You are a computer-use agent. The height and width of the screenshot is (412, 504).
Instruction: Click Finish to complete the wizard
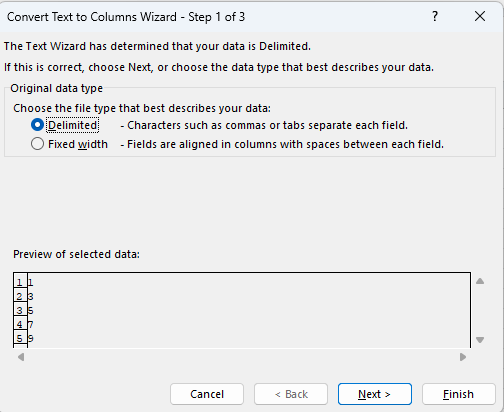[x=459, y=394]
